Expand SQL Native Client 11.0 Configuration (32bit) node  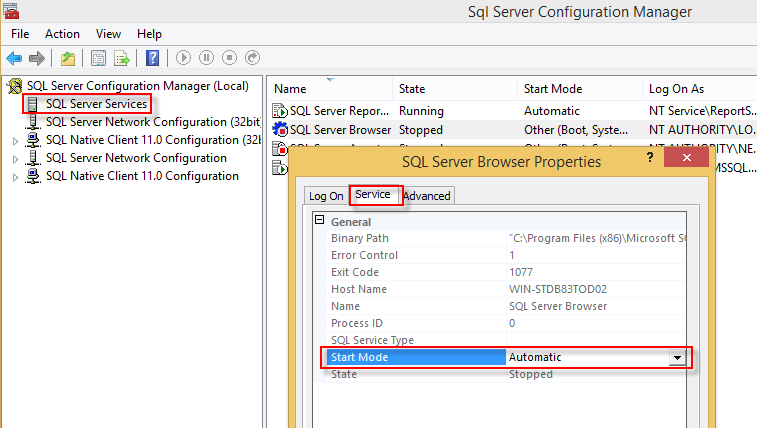tap(15, 141)
